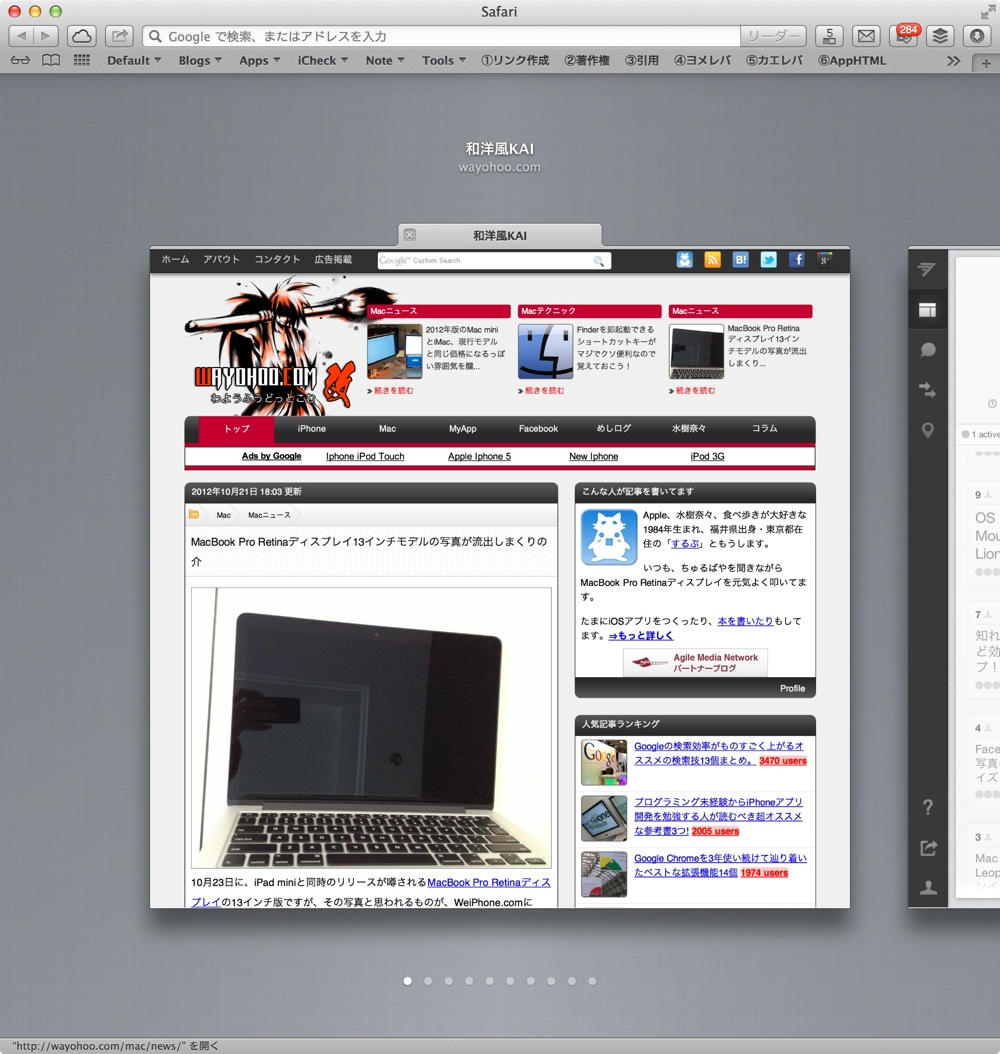Click the ③引用 bookmarklet

pyautogui.click(x=642, y=60)
